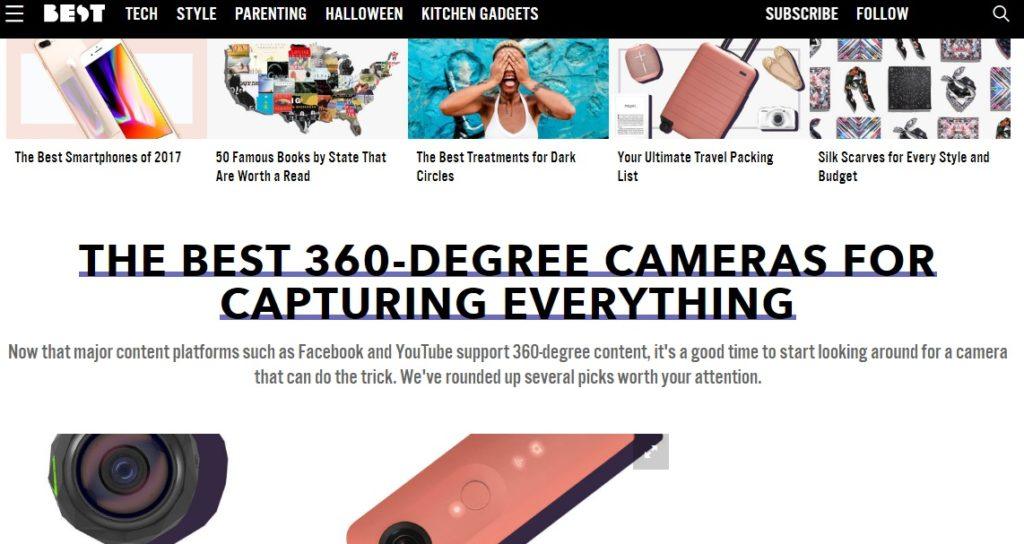Go to the Parenting section
The height and width of the screenshot is (544, 1024).
(x=270, y=14)
